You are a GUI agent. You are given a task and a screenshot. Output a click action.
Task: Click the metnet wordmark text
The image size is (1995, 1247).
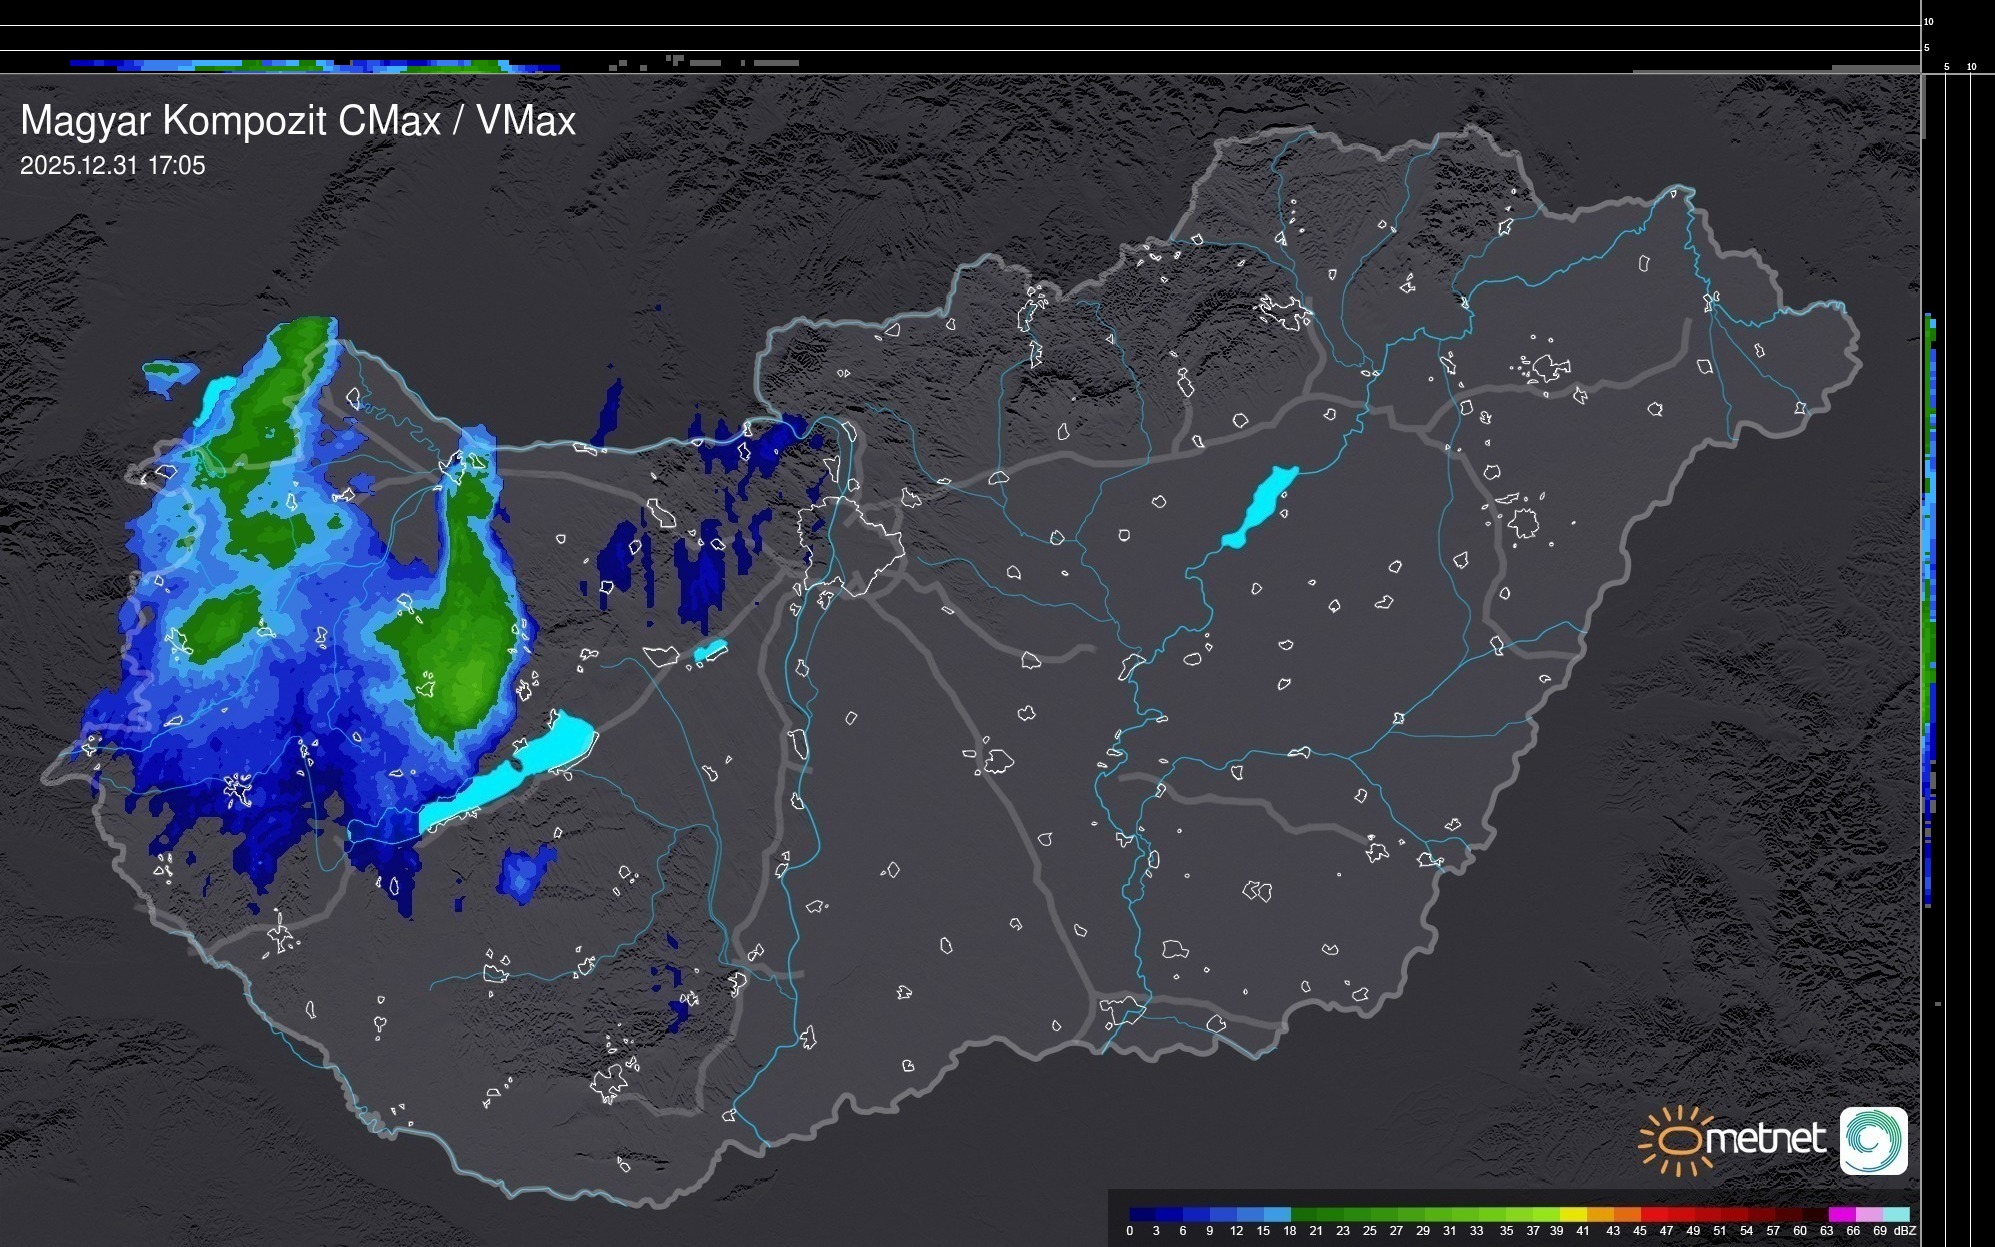[1765, 1139]
